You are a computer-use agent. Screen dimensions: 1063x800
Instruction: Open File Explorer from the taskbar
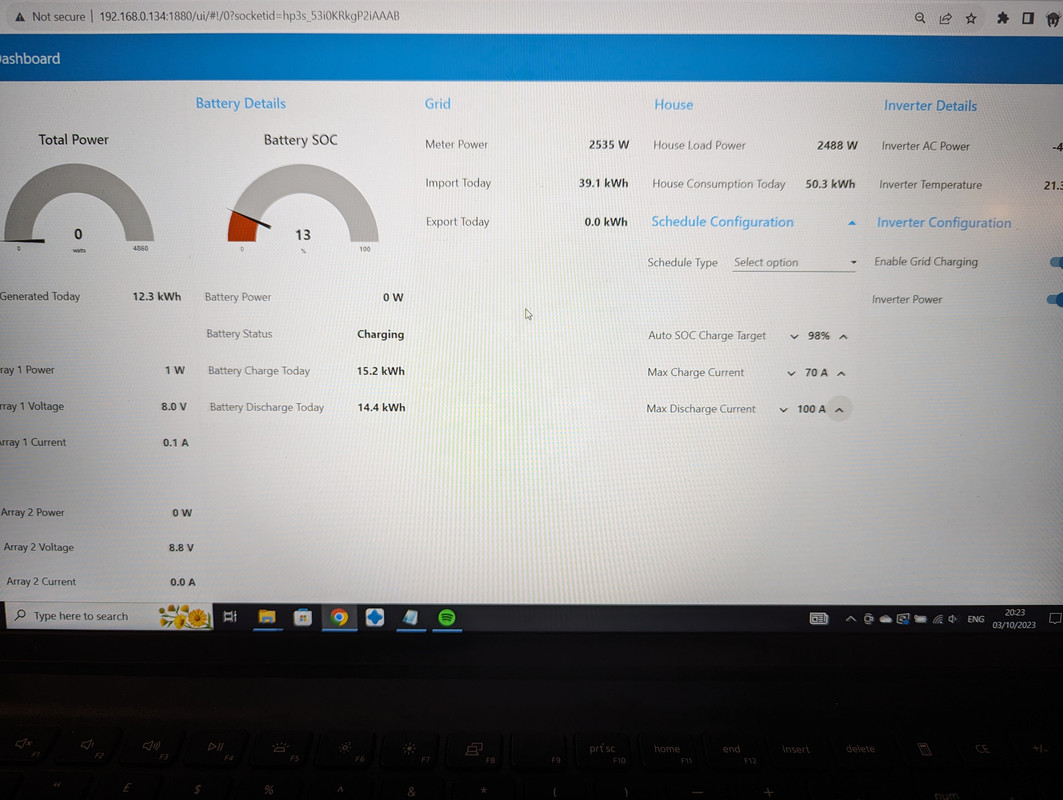point(267,617)
